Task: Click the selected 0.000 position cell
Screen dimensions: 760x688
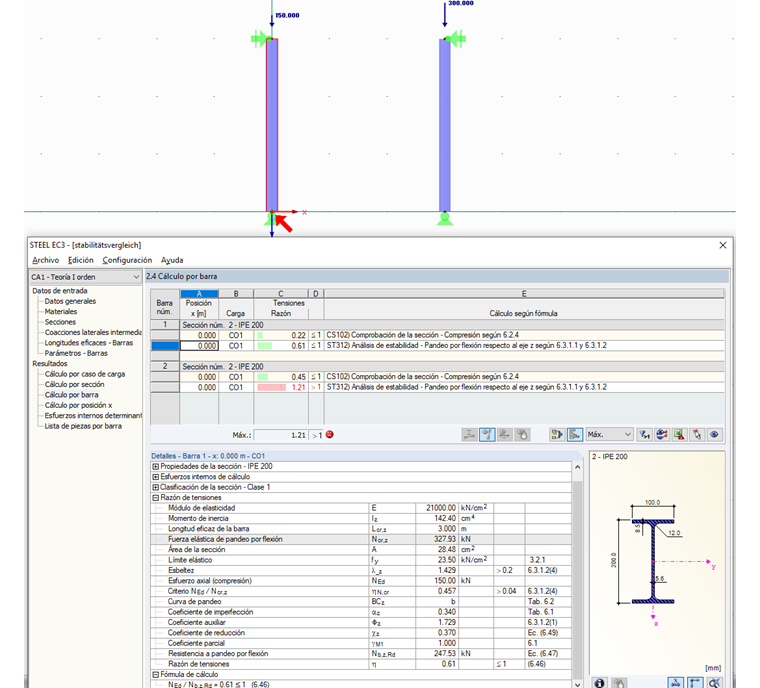Action: tap(199, 346)
